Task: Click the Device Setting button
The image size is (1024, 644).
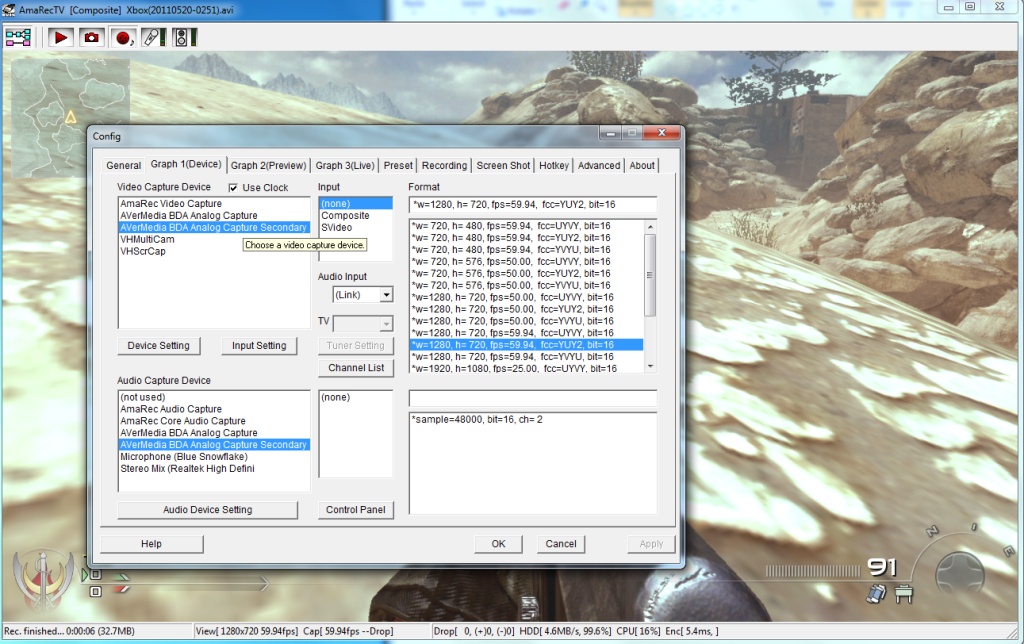Action: tap(159, 346)
